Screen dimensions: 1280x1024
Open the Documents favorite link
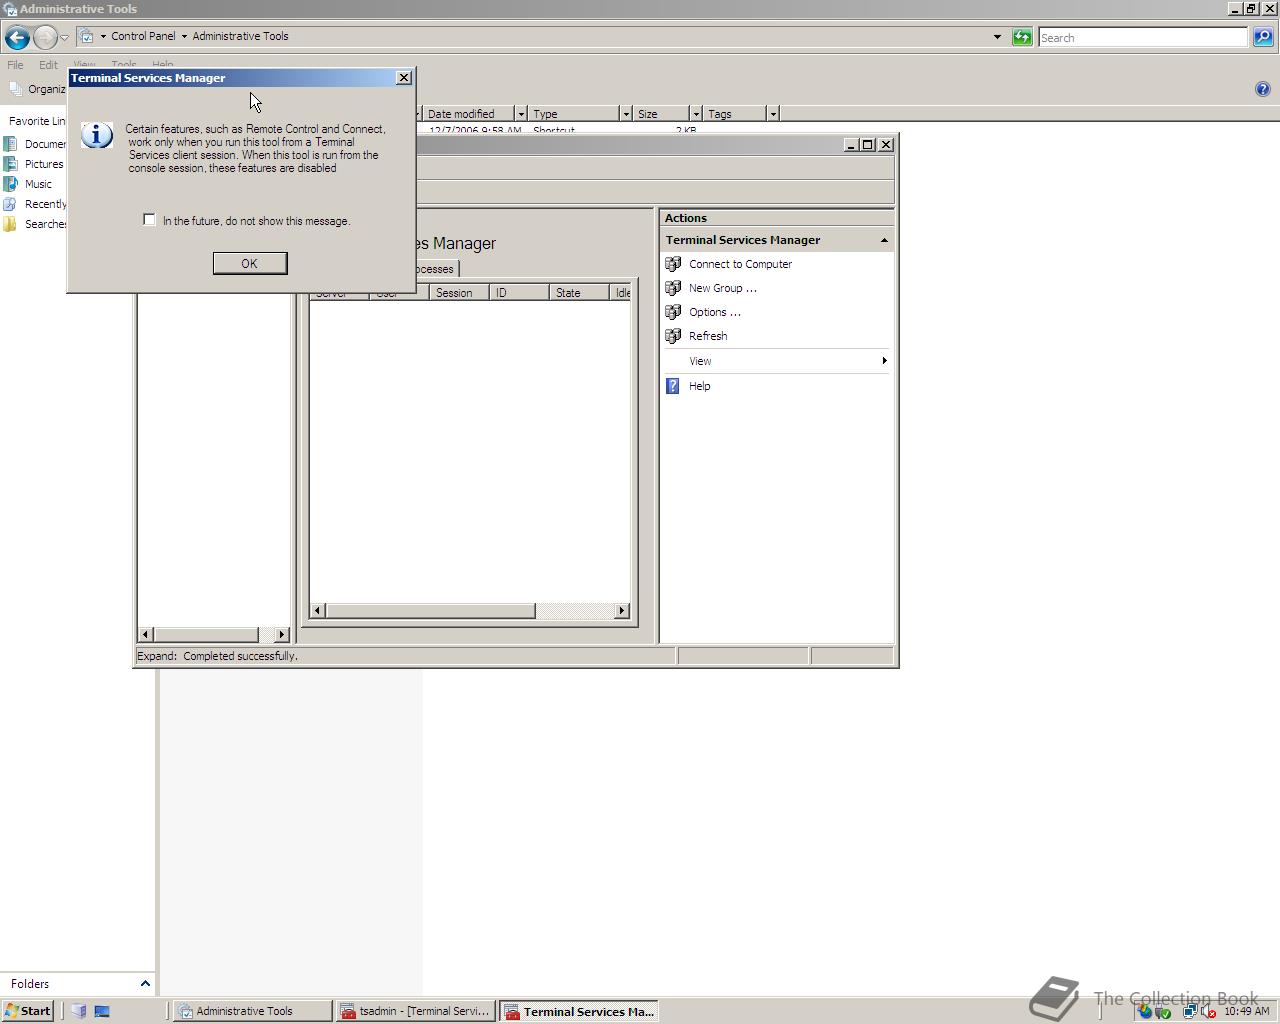tap(34, 144)
